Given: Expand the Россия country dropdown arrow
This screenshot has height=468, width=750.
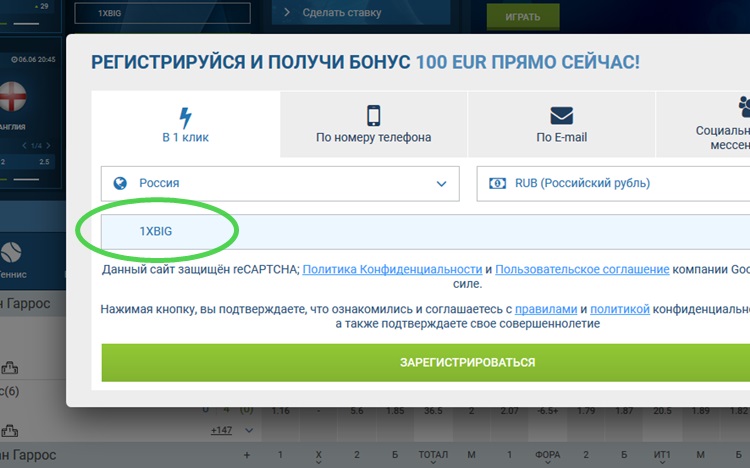Looking at the screenshot, I should click(x=441, y=183).
